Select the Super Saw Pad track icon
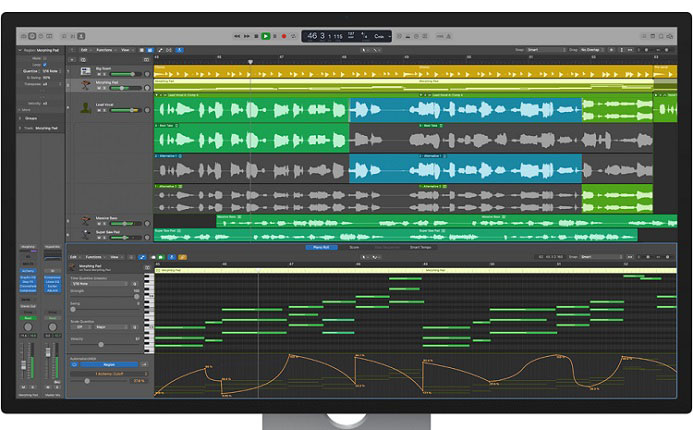 click(x=86, y=234)
